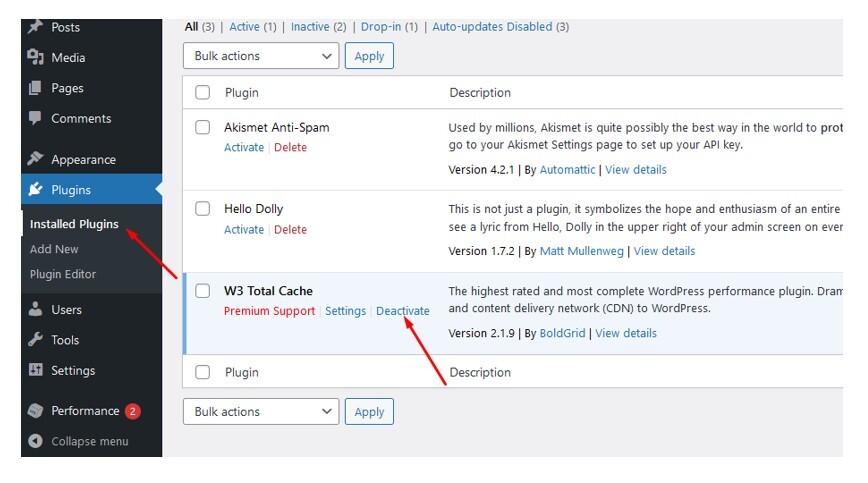Click the Hello Dolly plugin name

(x=254, y=209)
